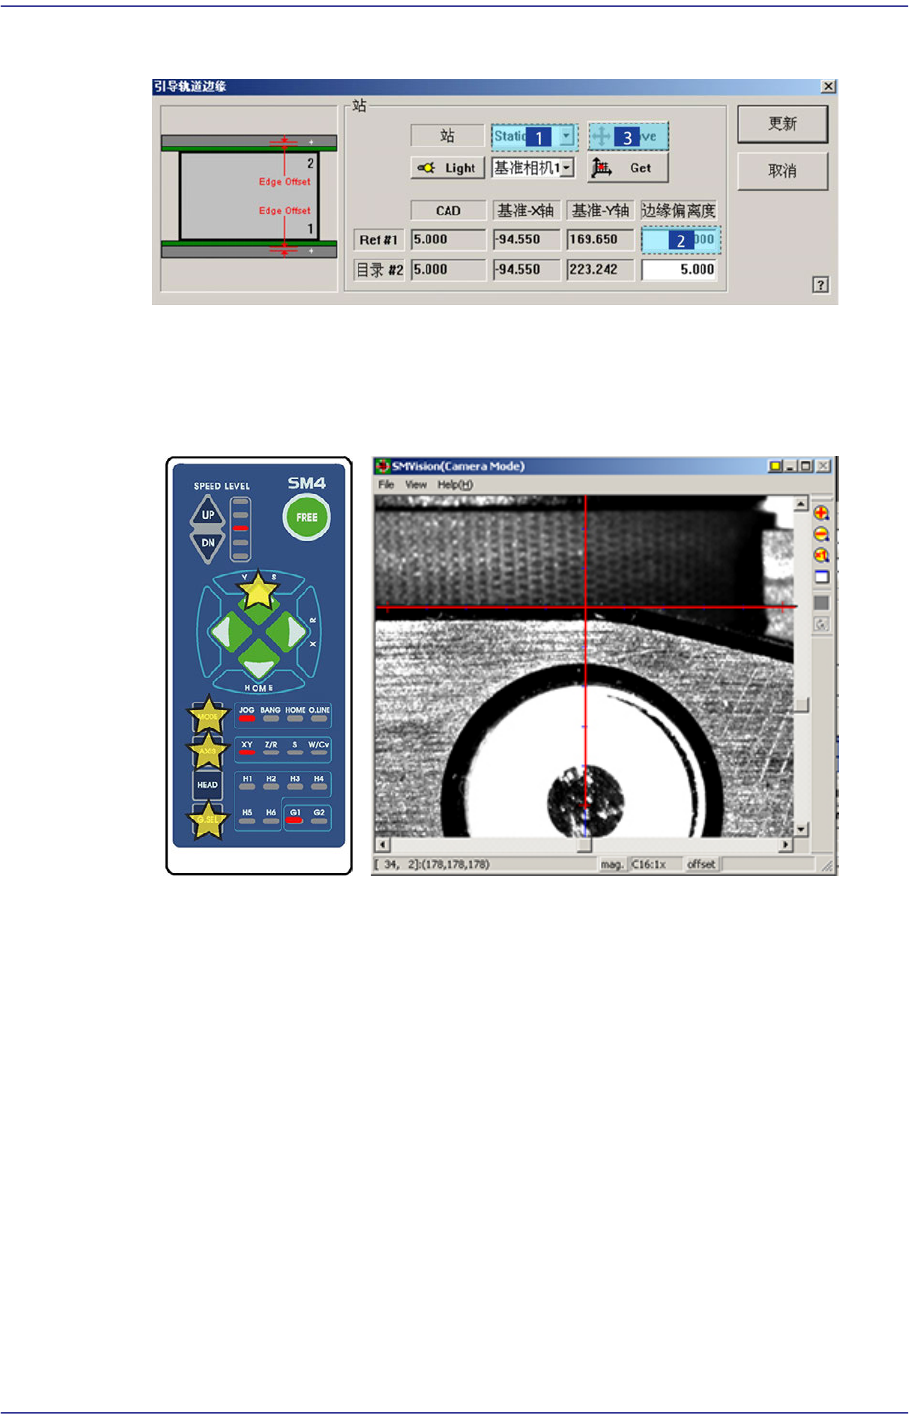Reset SMVision zoom to x1

(x=821, y=555)
